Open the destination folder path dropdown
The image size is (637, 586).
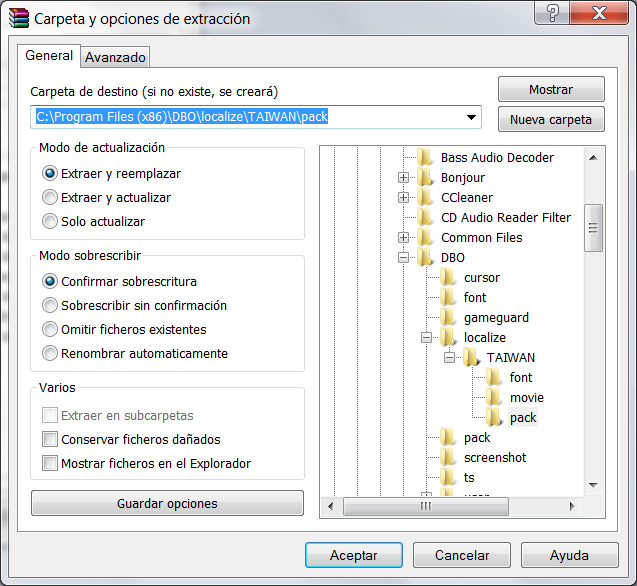471,118
